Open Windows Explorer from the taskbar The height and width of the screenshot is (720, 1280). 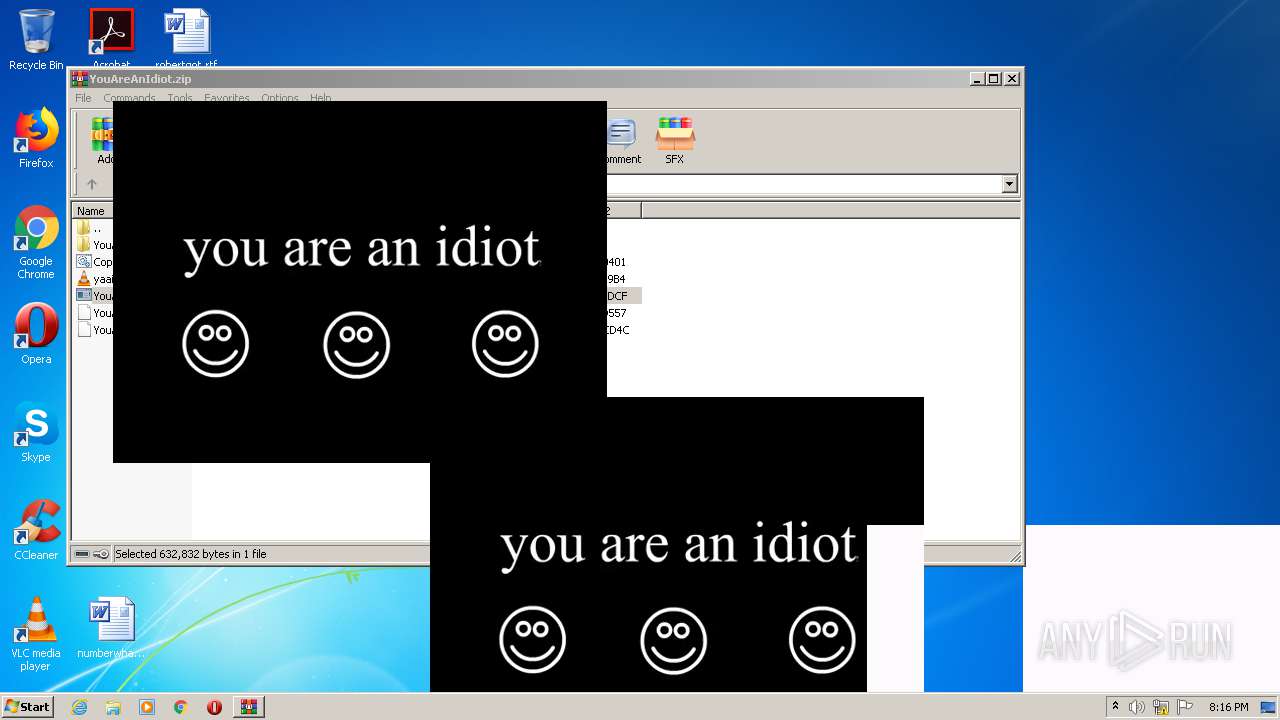coord(113,707)
